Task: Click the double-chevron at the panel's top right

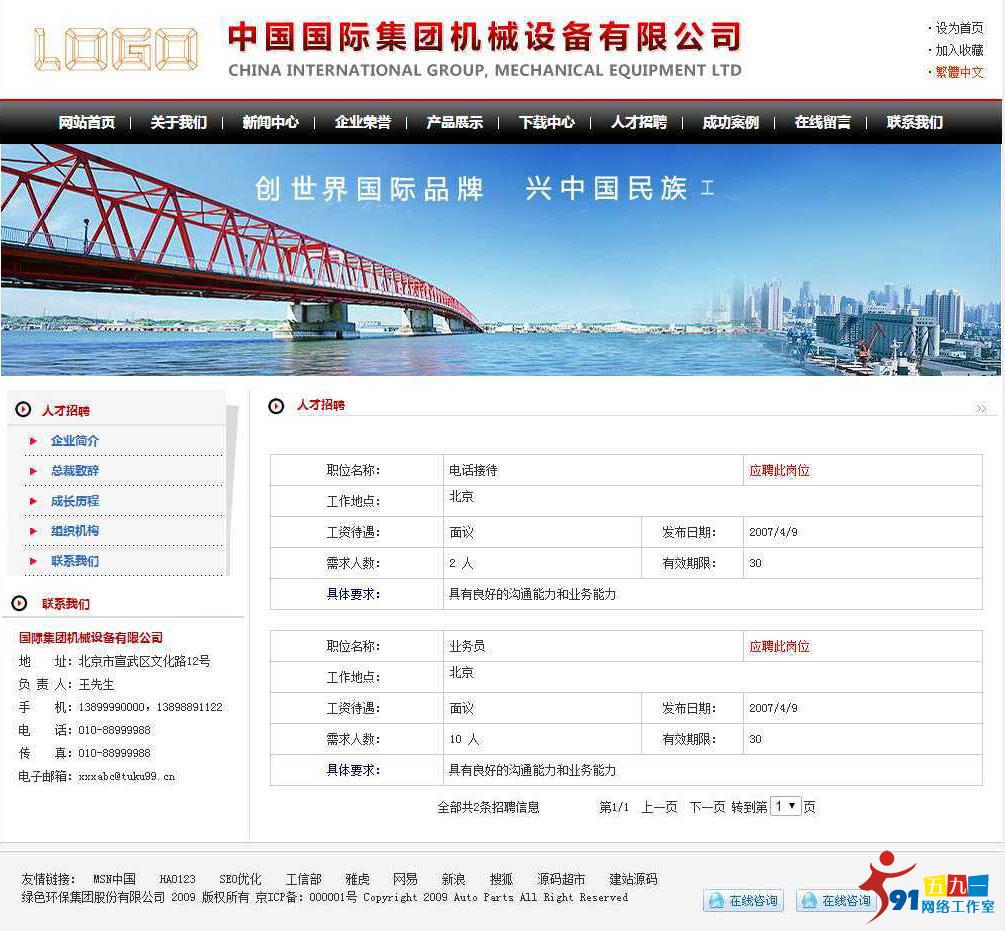Action: 981,408
